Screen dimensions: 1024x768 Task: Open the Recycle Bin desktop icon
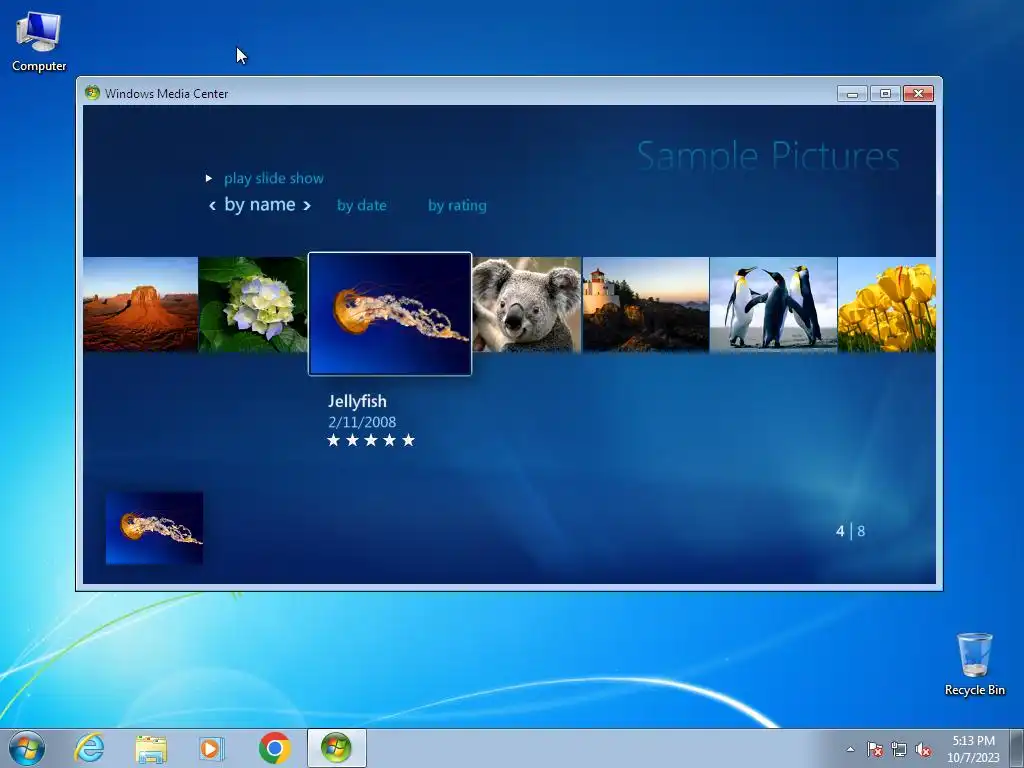(x=974, y=664)
